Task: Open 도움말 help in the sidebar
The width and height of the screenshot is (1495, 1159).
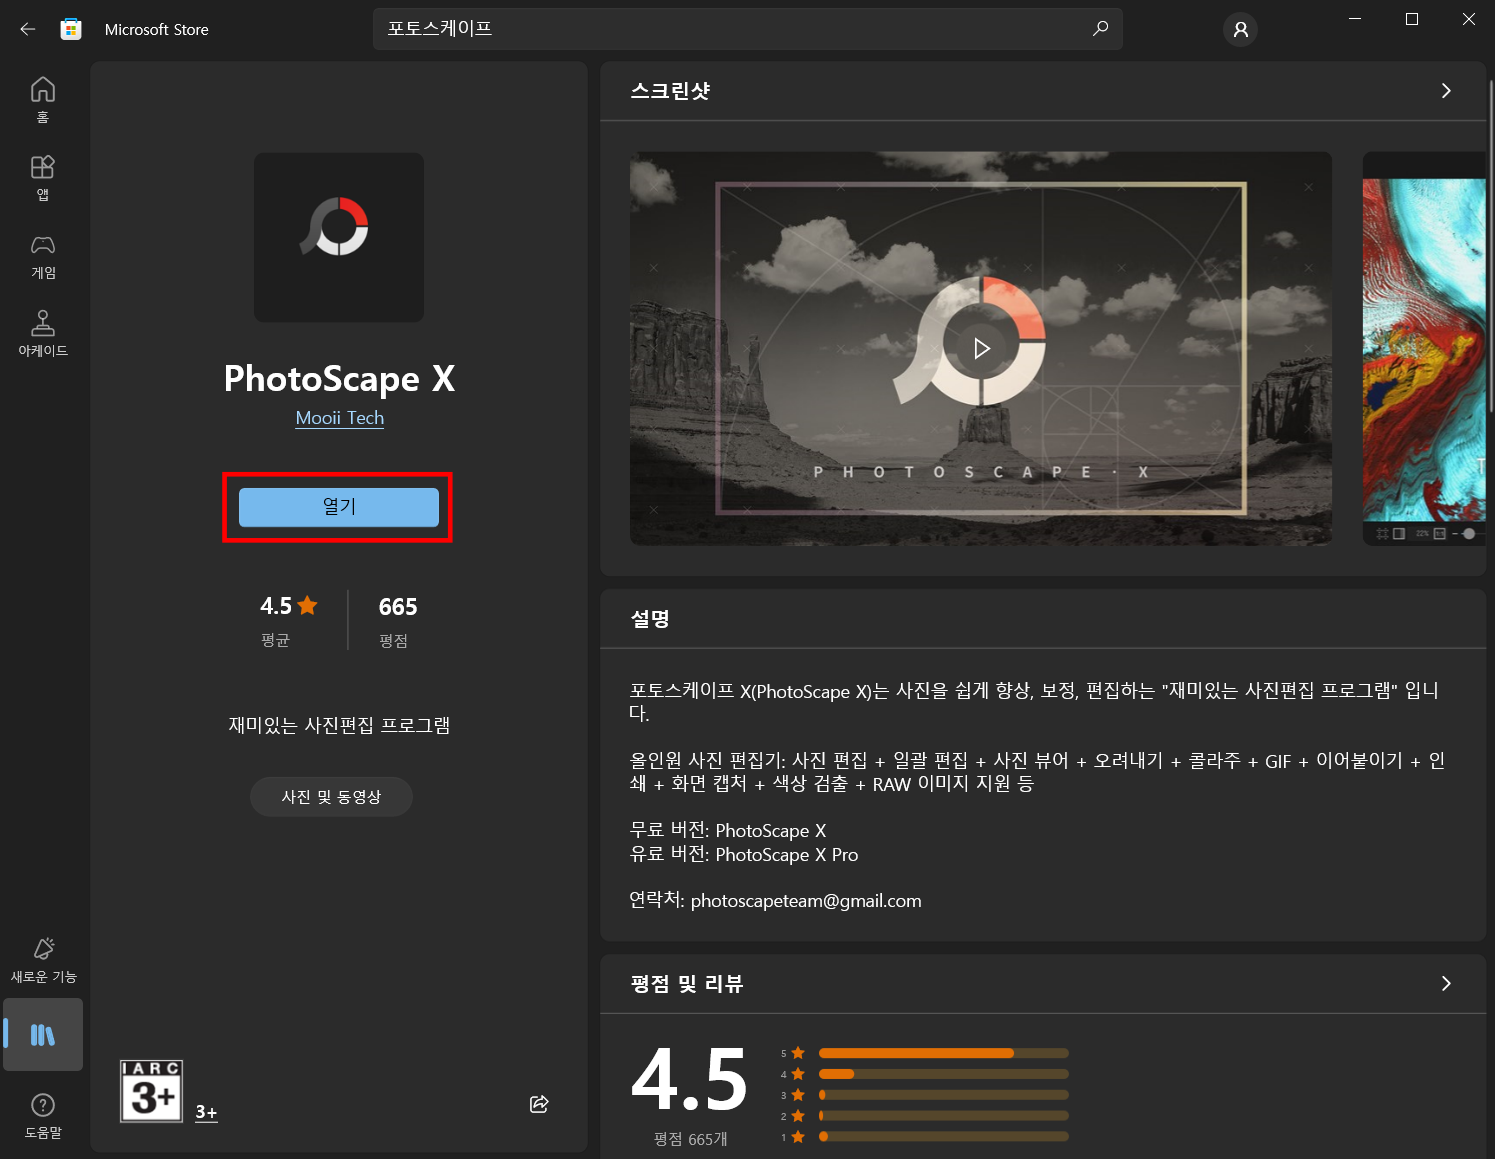Action: 43,1116
